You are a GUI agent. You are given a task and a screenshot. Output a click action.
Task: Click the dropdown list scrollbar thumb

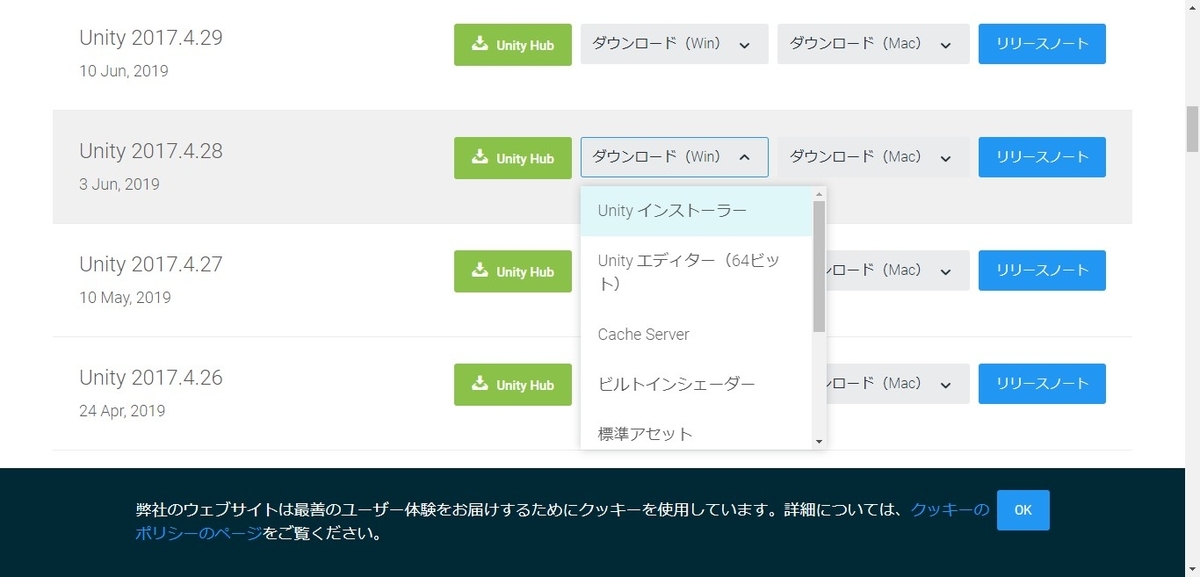click(819, 266)
